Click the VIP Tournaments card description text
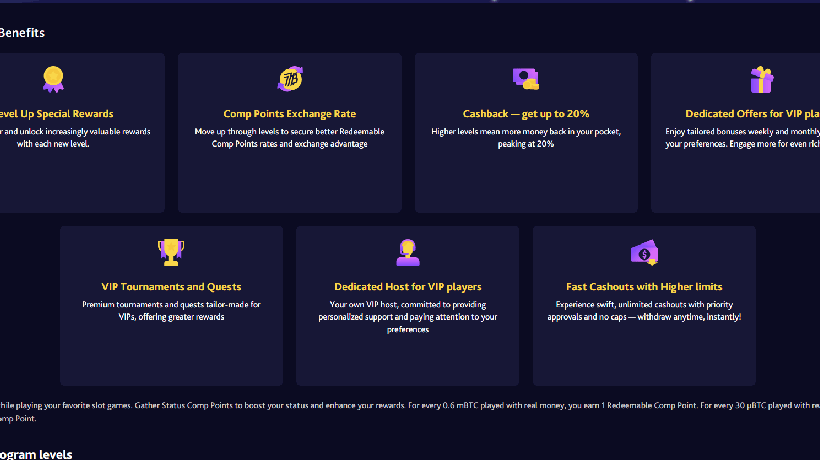Viewport: 820px width, 460px height. pos(171,310)
